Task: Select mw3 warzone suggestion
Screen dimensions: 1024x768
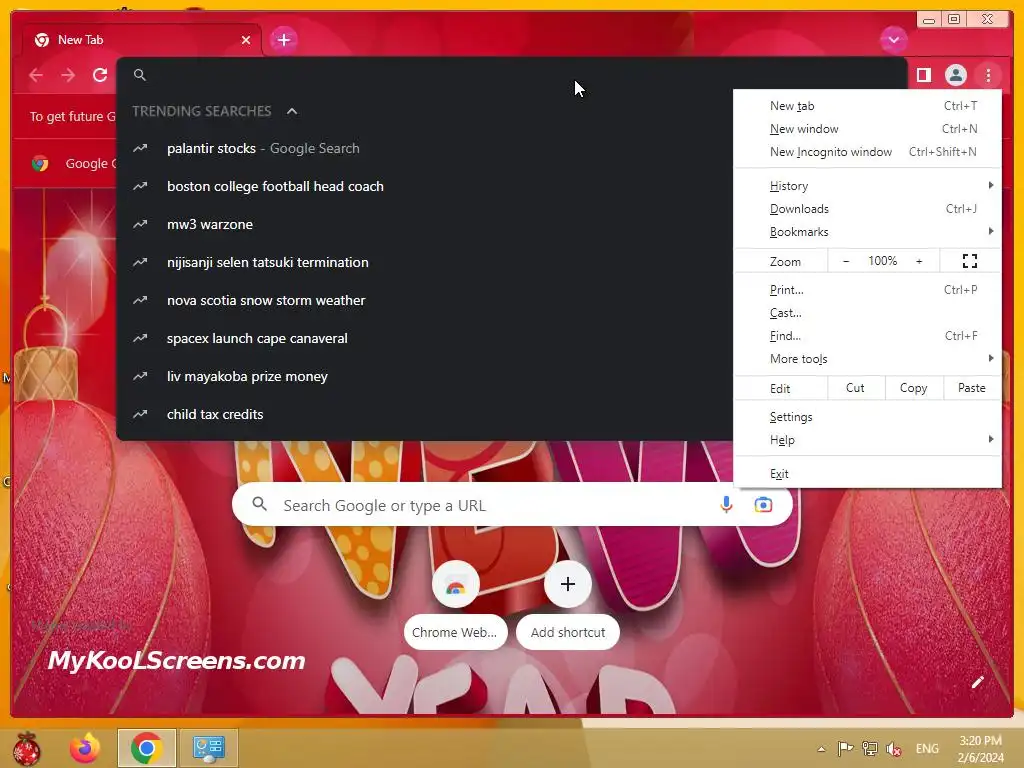Action: 424,225
